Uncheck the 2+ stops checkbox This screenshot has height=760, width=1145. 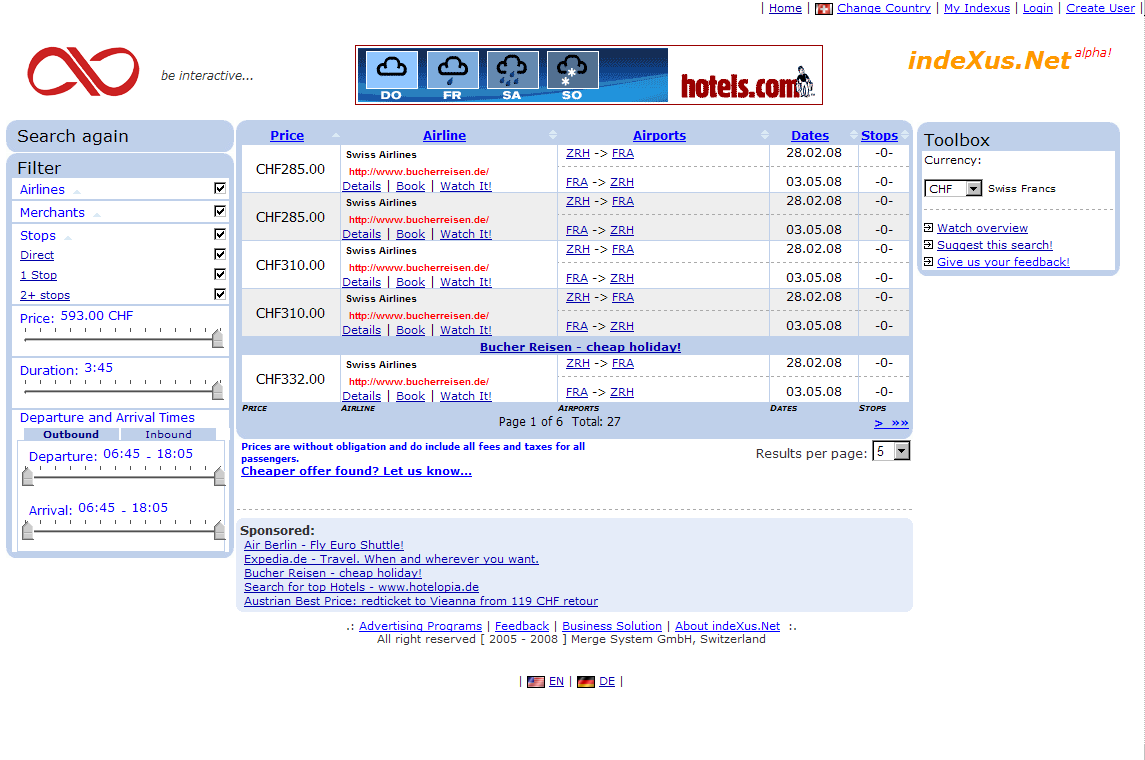(x=220, y=293)
